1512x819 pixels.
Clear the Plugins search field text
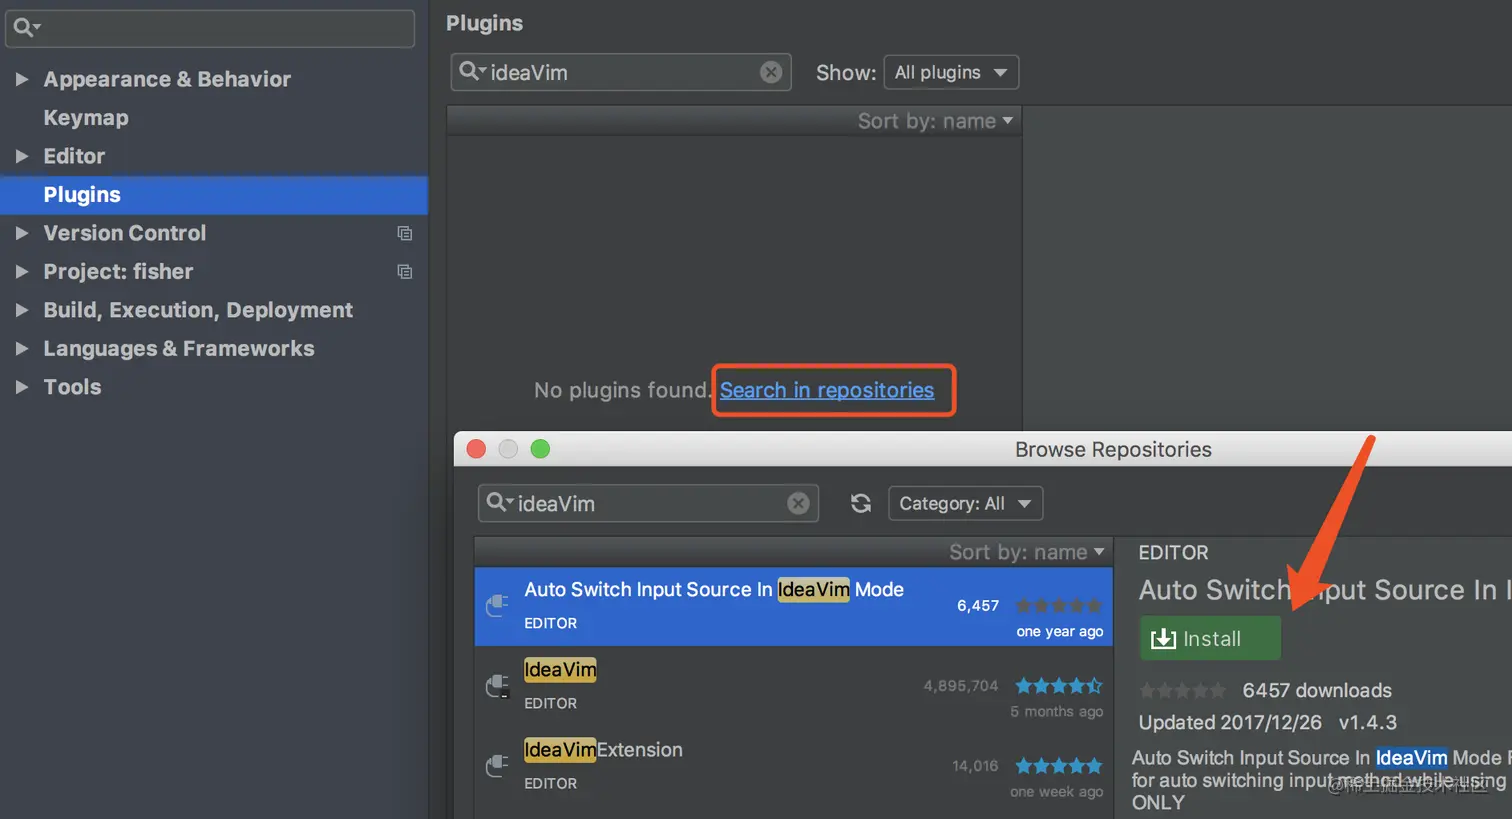771,72
